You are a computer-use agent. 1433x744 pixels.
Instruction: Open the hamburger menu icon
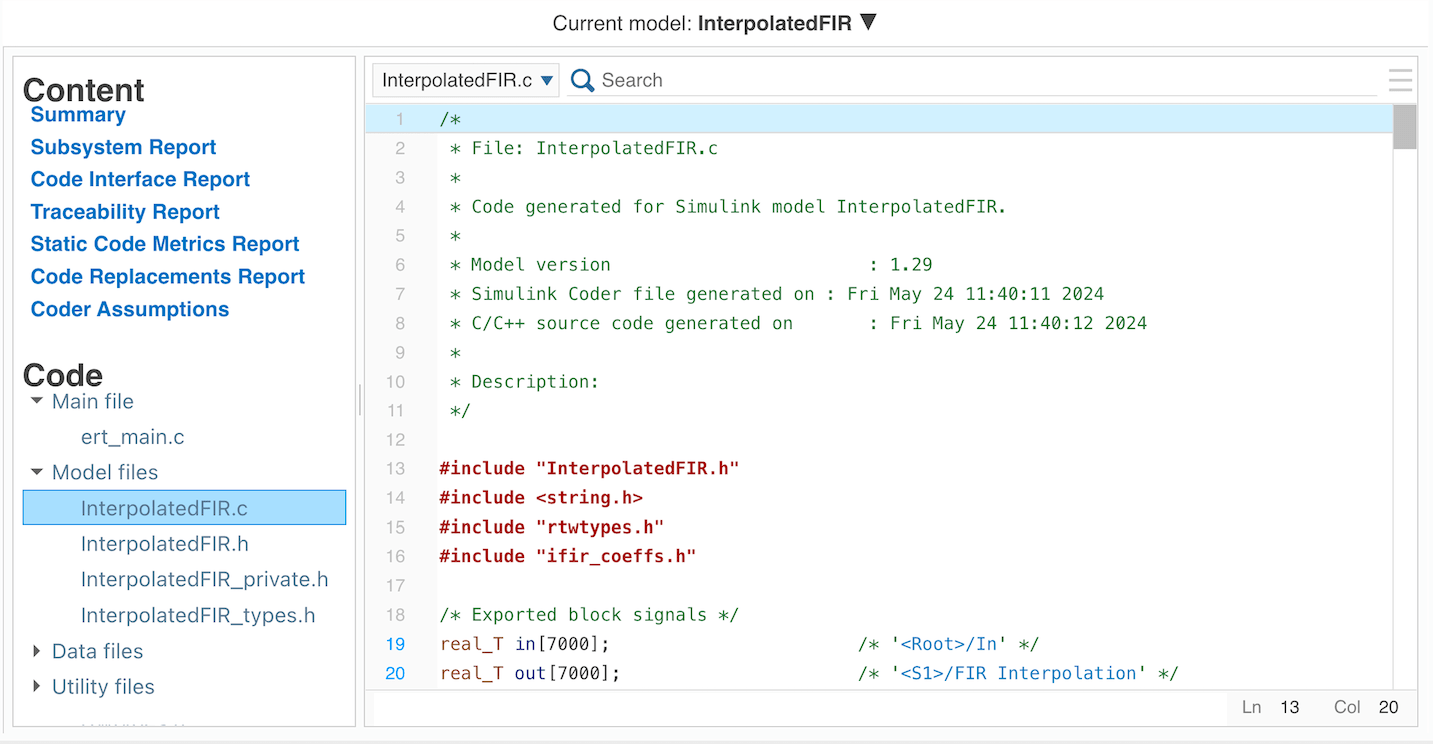coord(1400,80)
